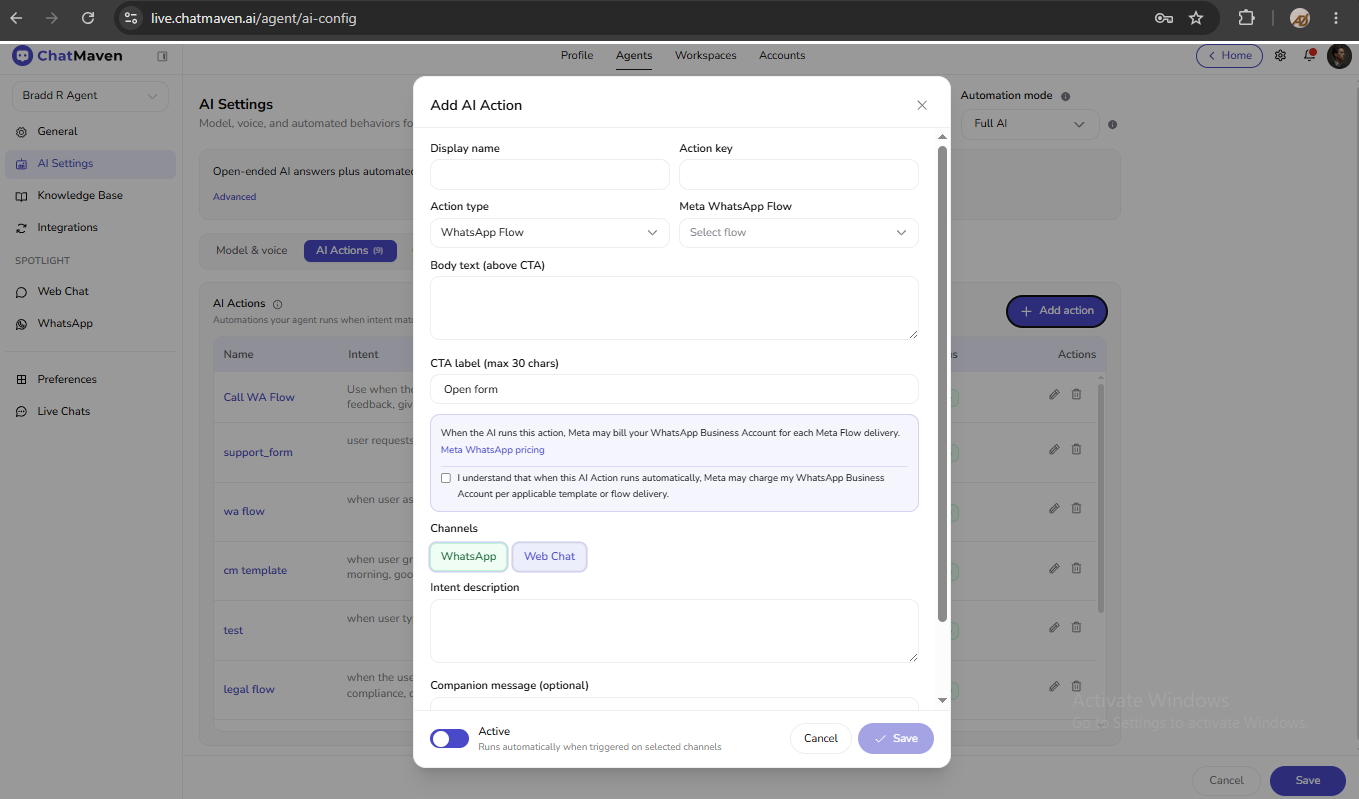
Task: Click the Advanced link
Action: [235, 197]
